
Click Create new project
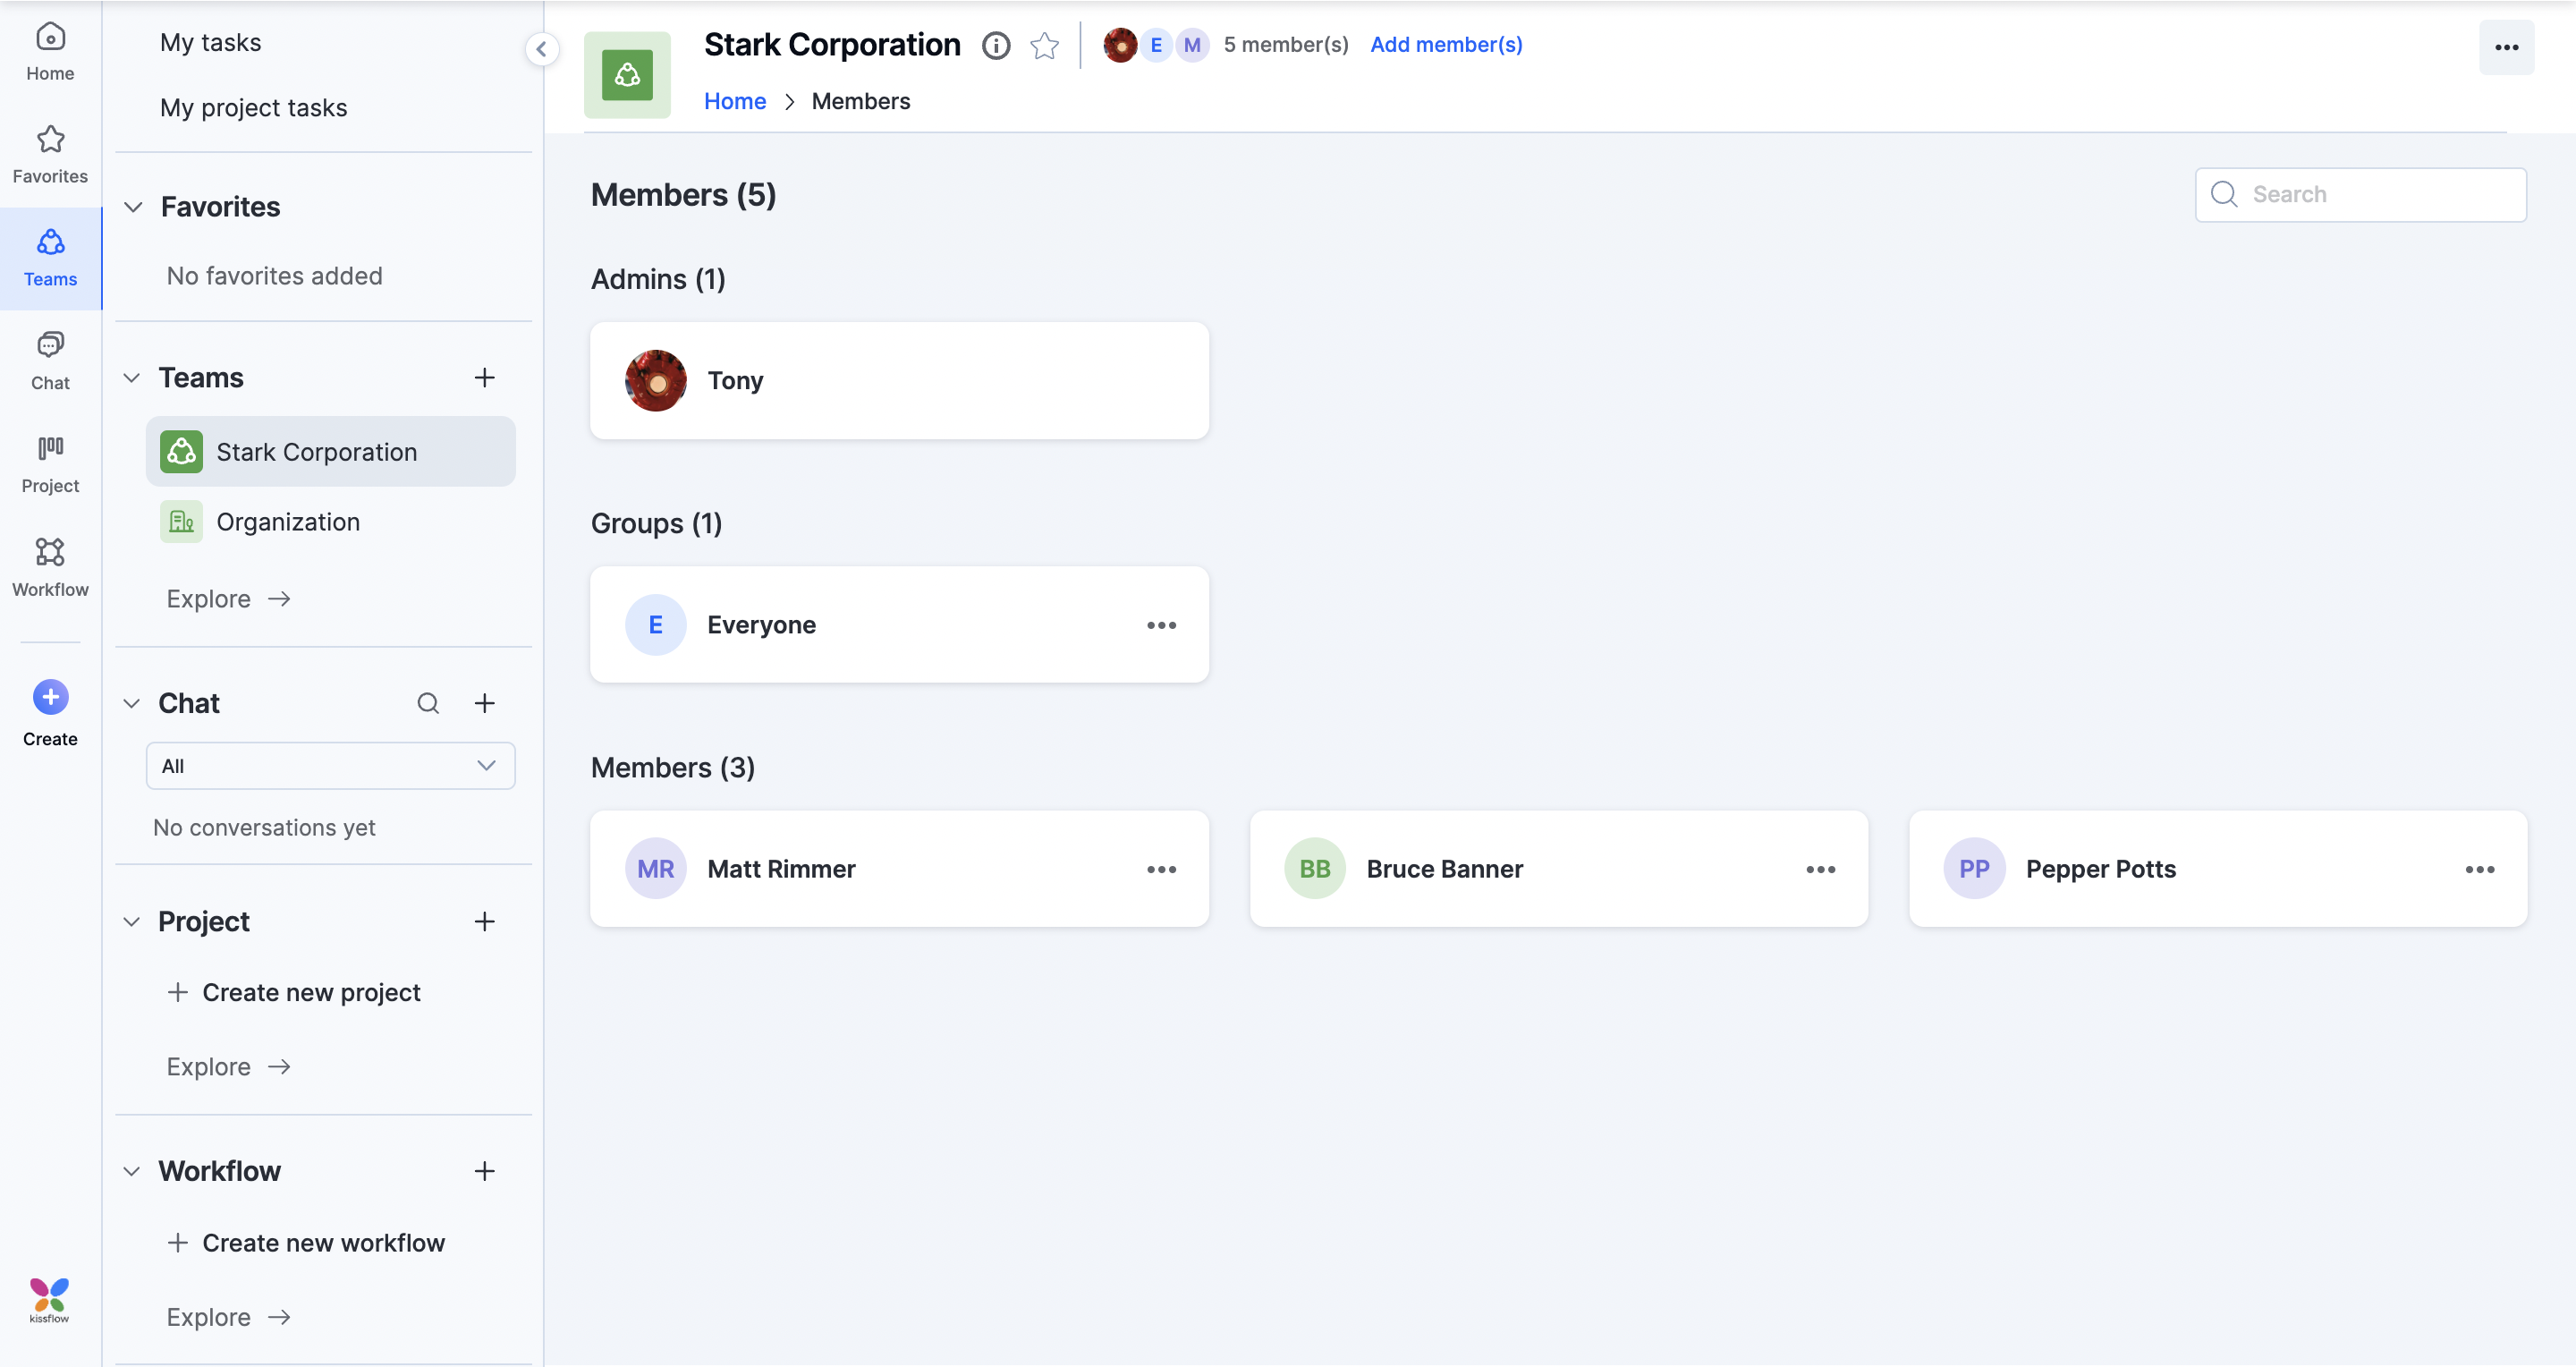(294, 991)
